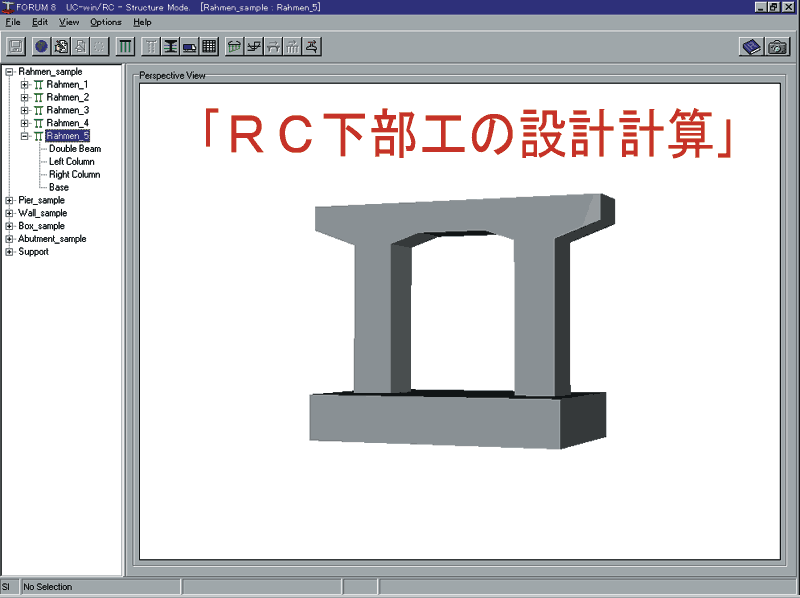Click the grayed page icon after the hand-document icon

[80, 46]
